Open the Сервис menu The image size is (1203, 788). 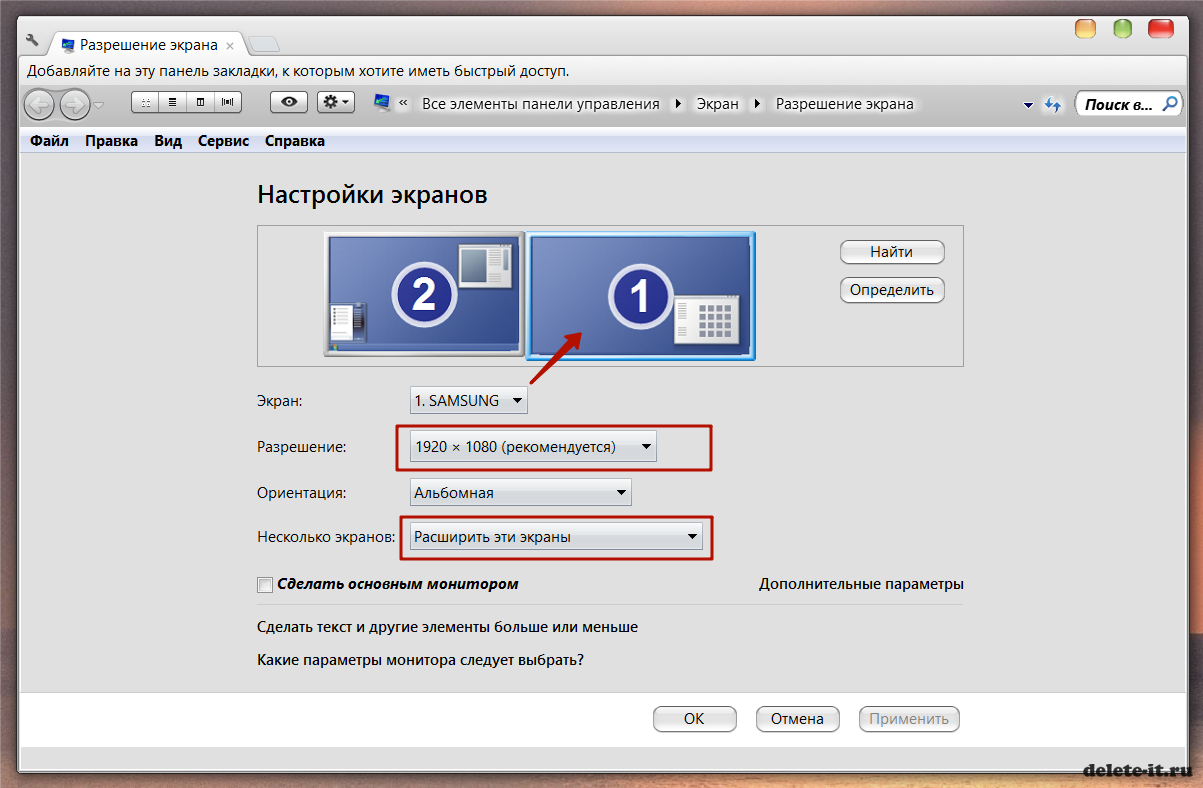pos(223,141)
